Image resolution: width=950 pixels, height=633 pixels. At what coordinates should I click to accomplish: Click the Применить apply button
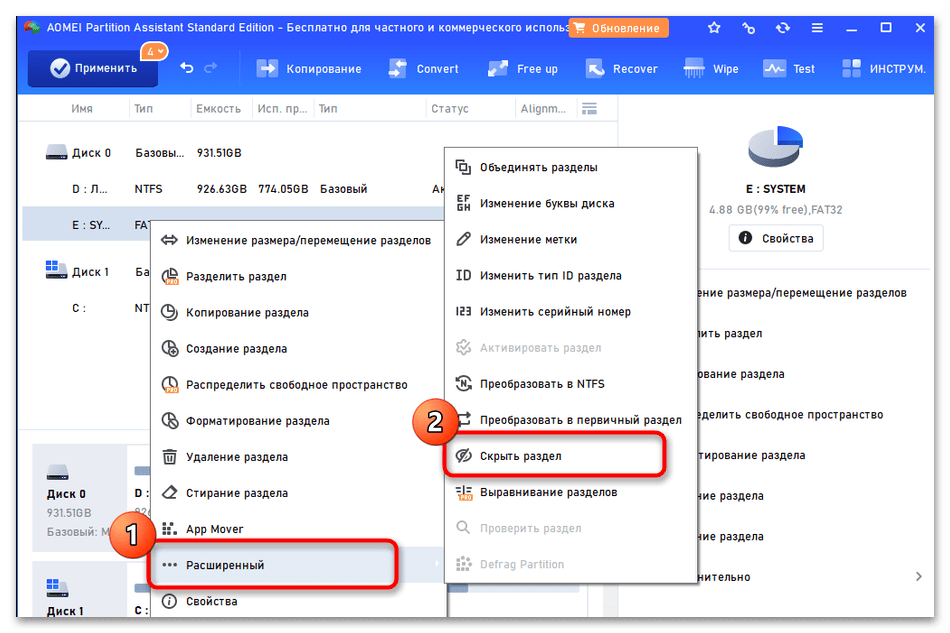pos(93,68)
